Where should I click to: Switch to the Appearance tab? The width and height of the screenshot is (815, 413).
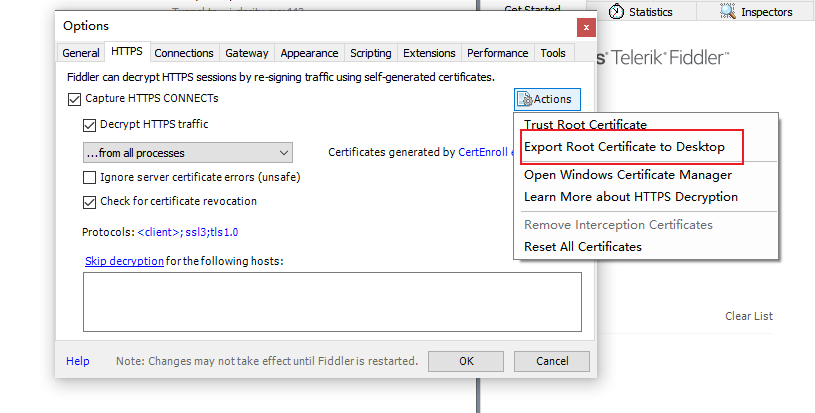tap(309, 53)
